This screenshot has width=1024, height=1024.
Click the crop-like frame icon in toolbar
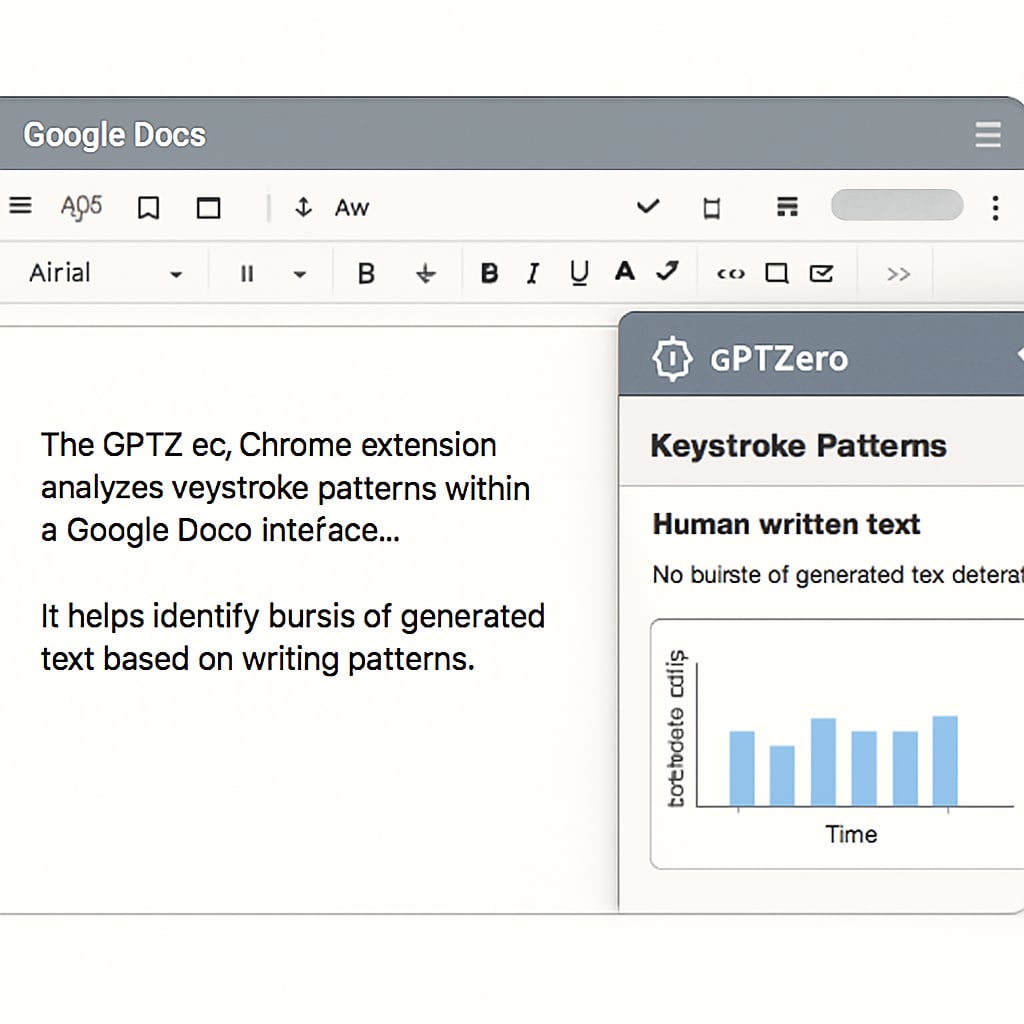pyautogui.click(x=712, y=208)
